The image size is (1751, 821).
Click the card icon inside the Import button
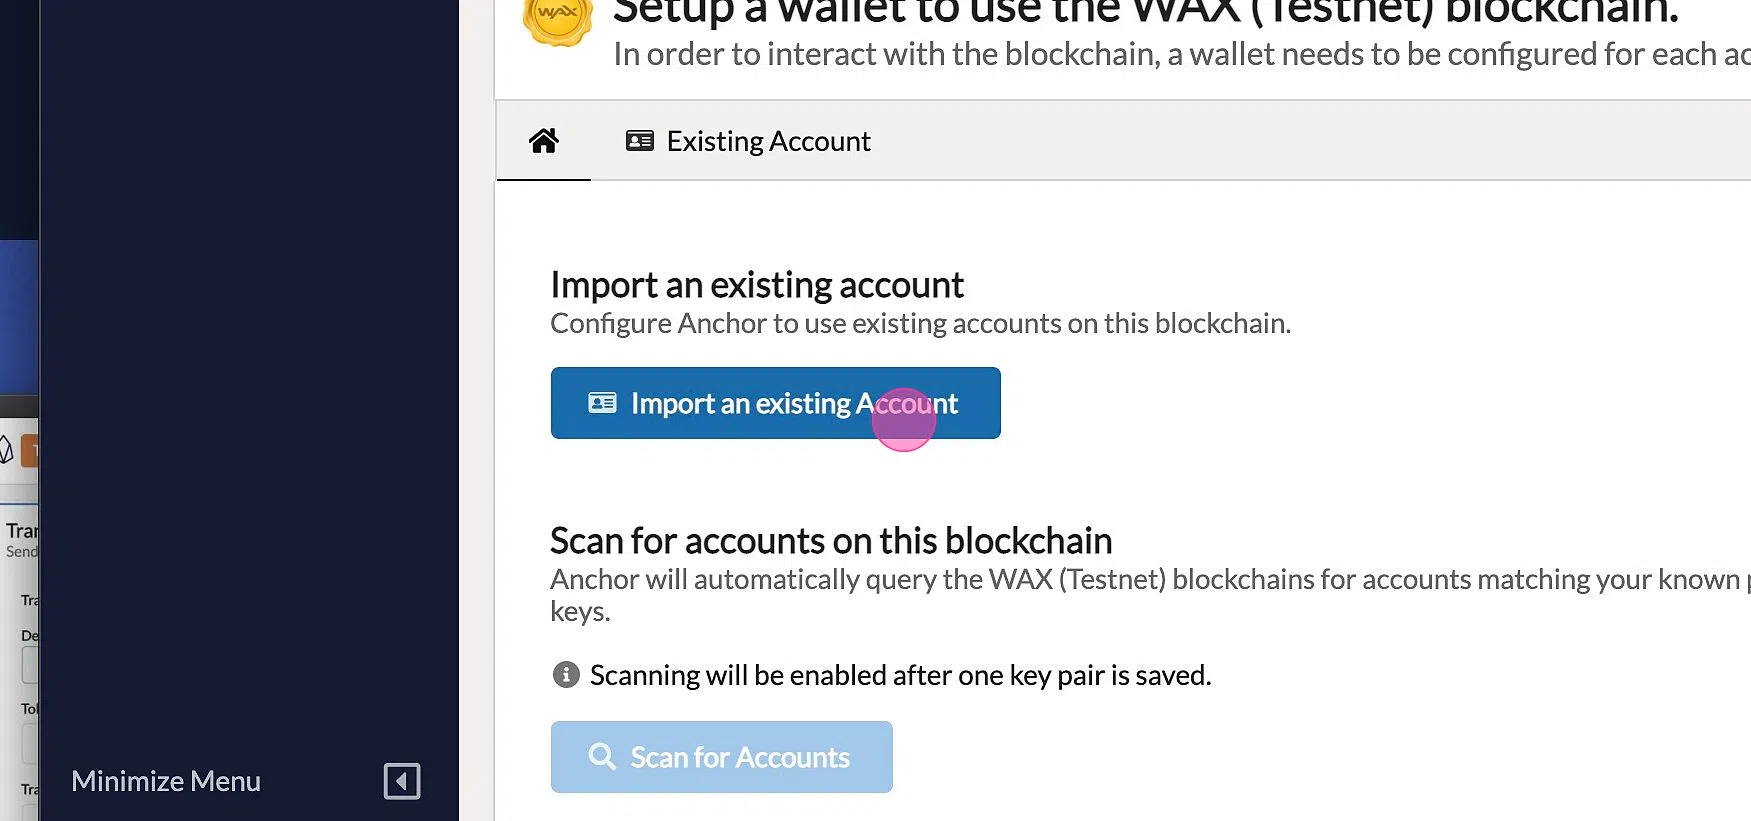pos(602,403)
